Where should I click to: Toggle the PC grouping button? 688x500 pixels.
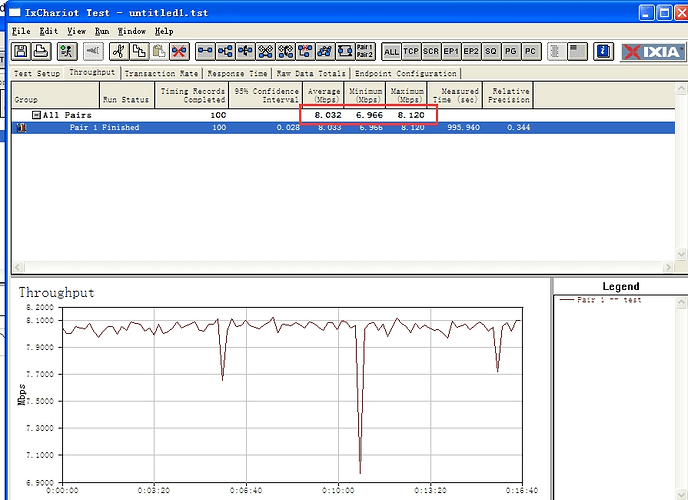click(530, 51)
